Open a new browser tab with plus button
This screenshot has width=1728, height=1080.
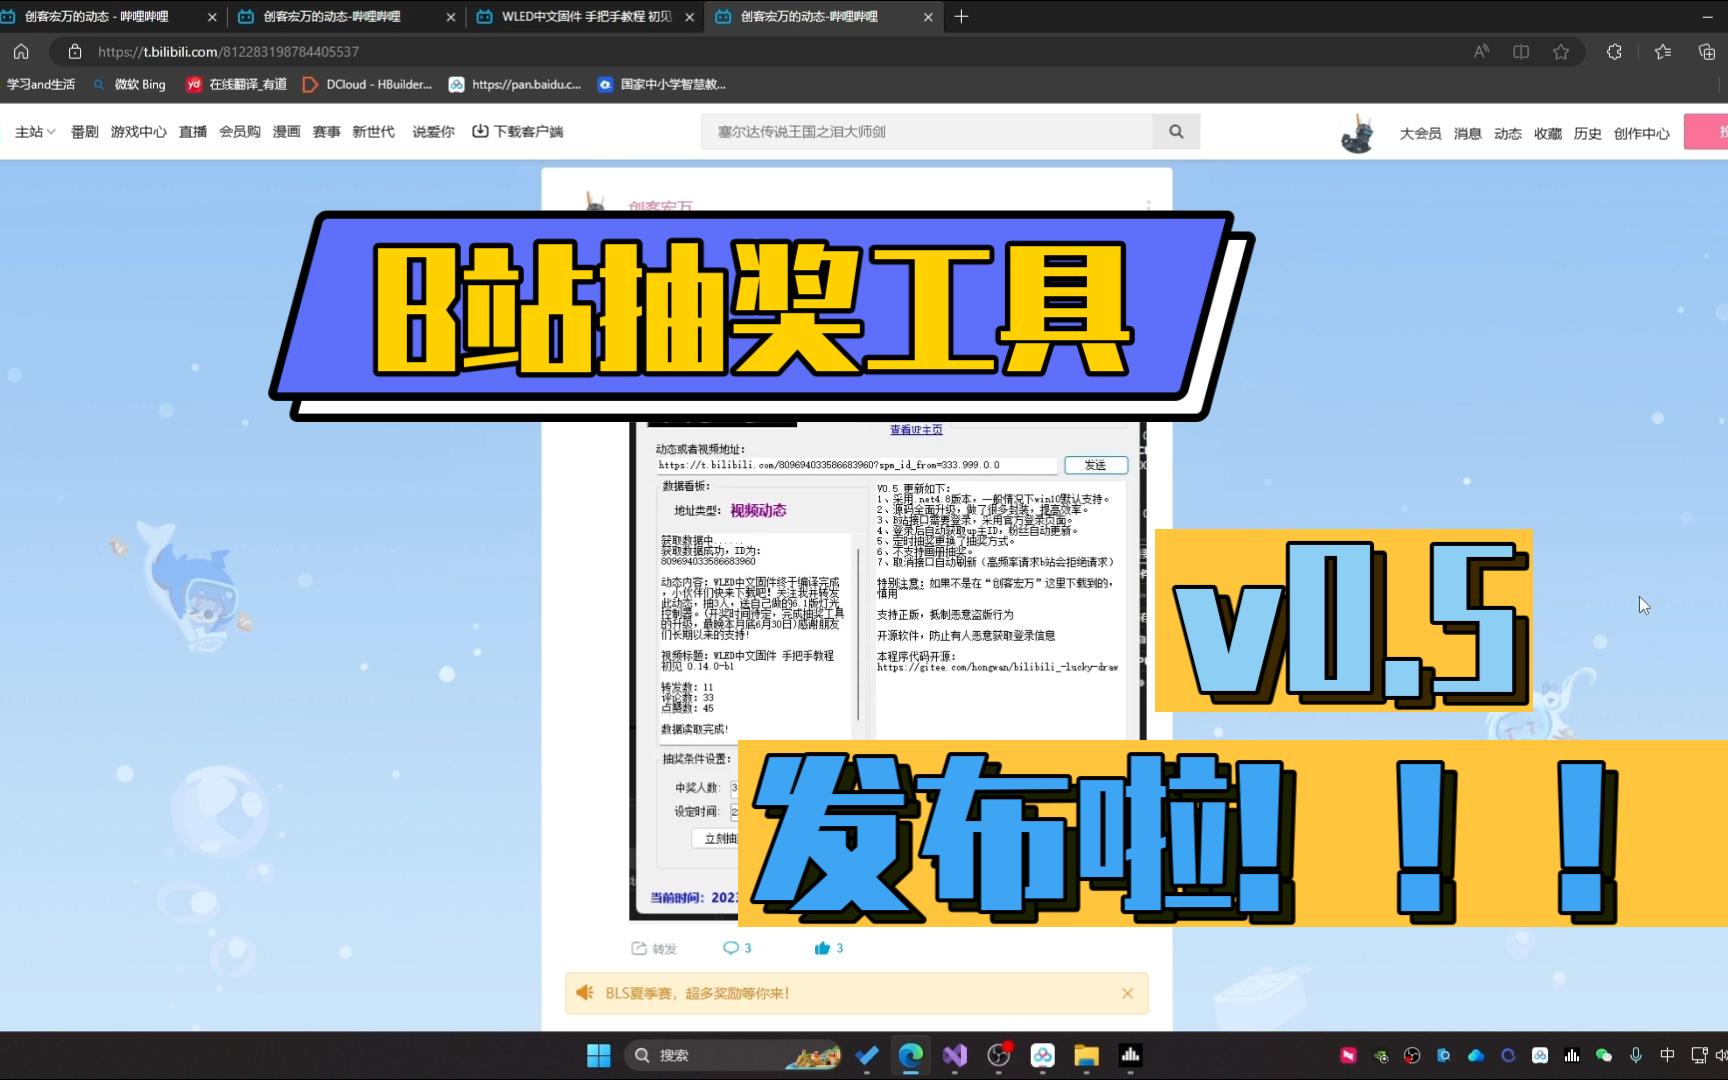click(x=961, y=17)
